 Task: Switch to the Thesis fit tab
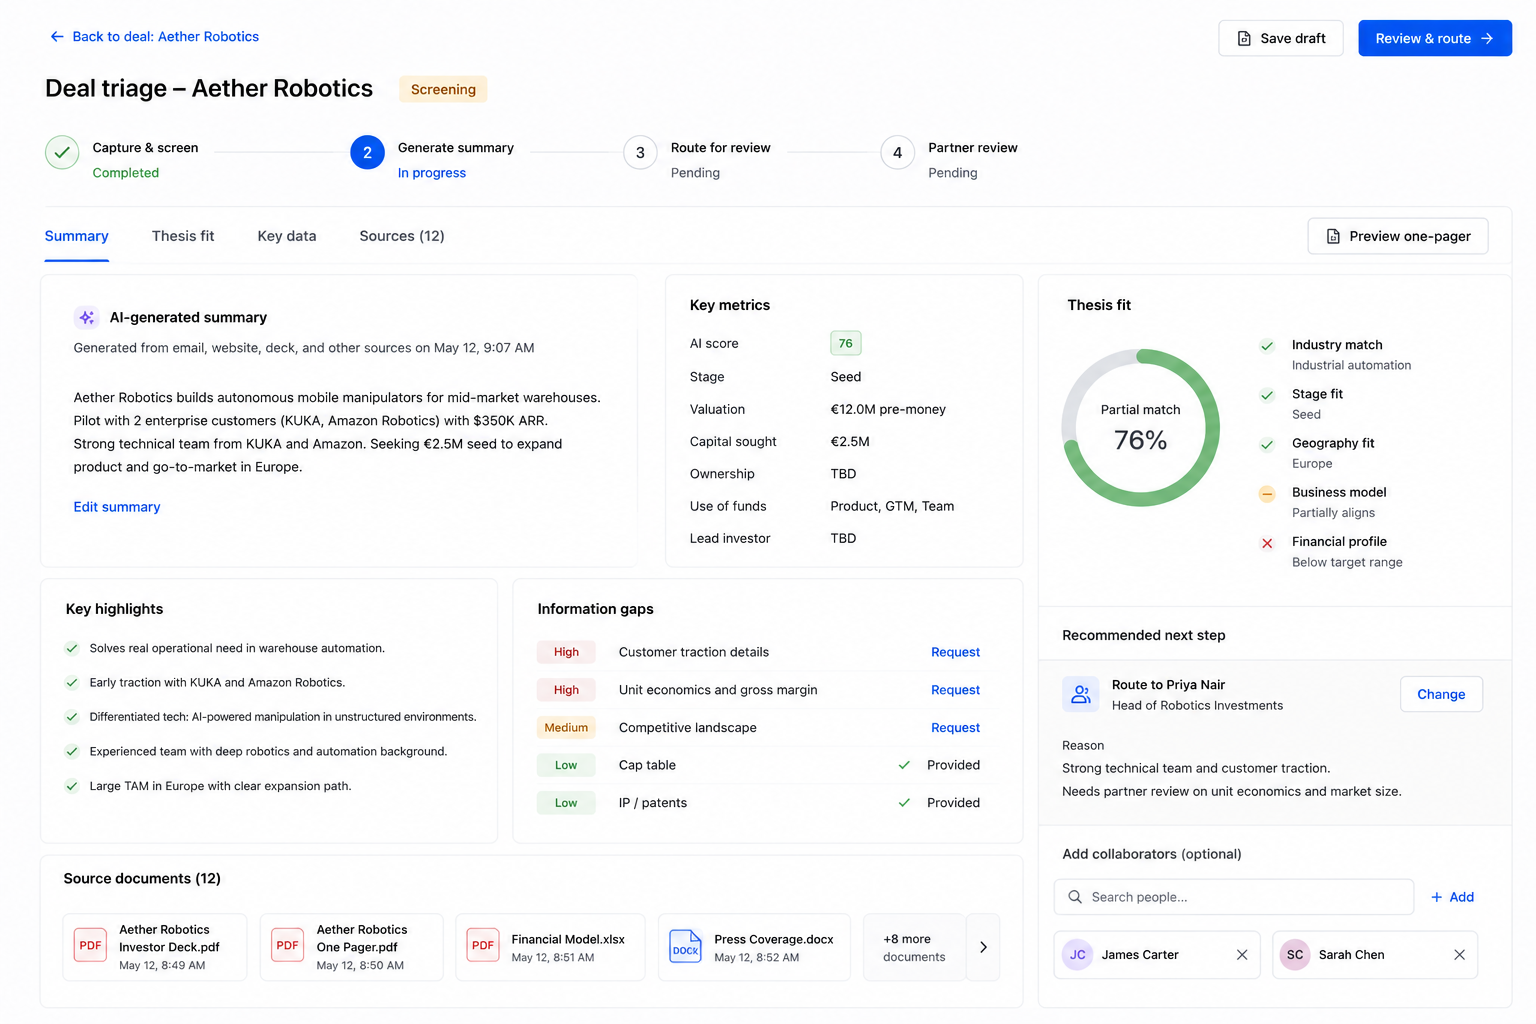coord(183,236)
